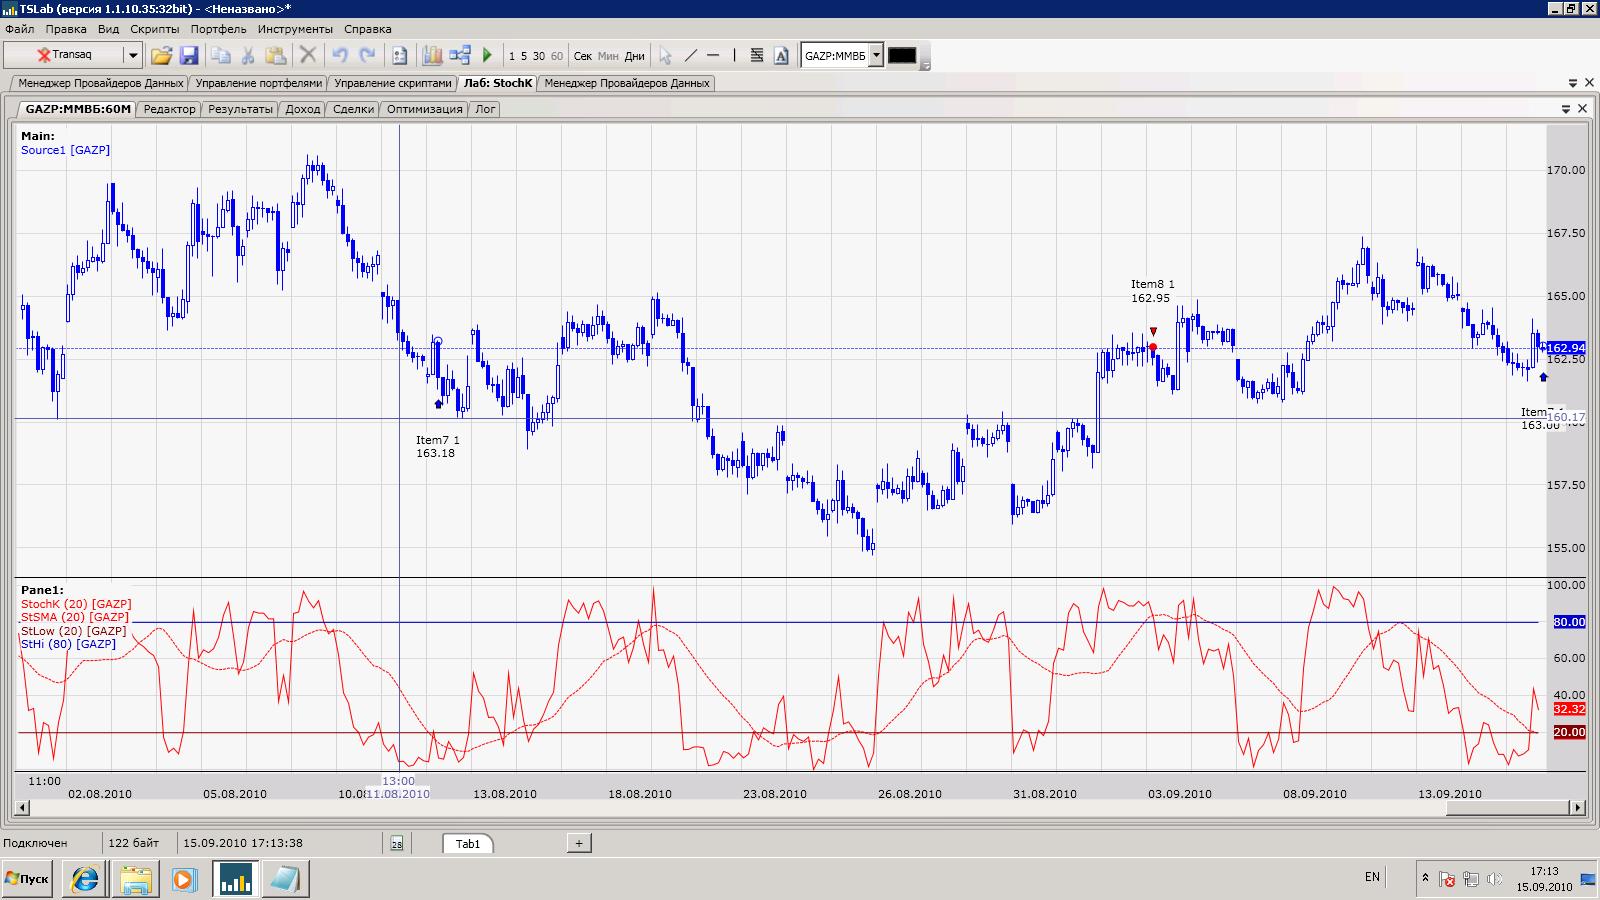Select the horizontal line drawing tool
This screenshot has height=900, width=1600.
(x=713, y=56)
